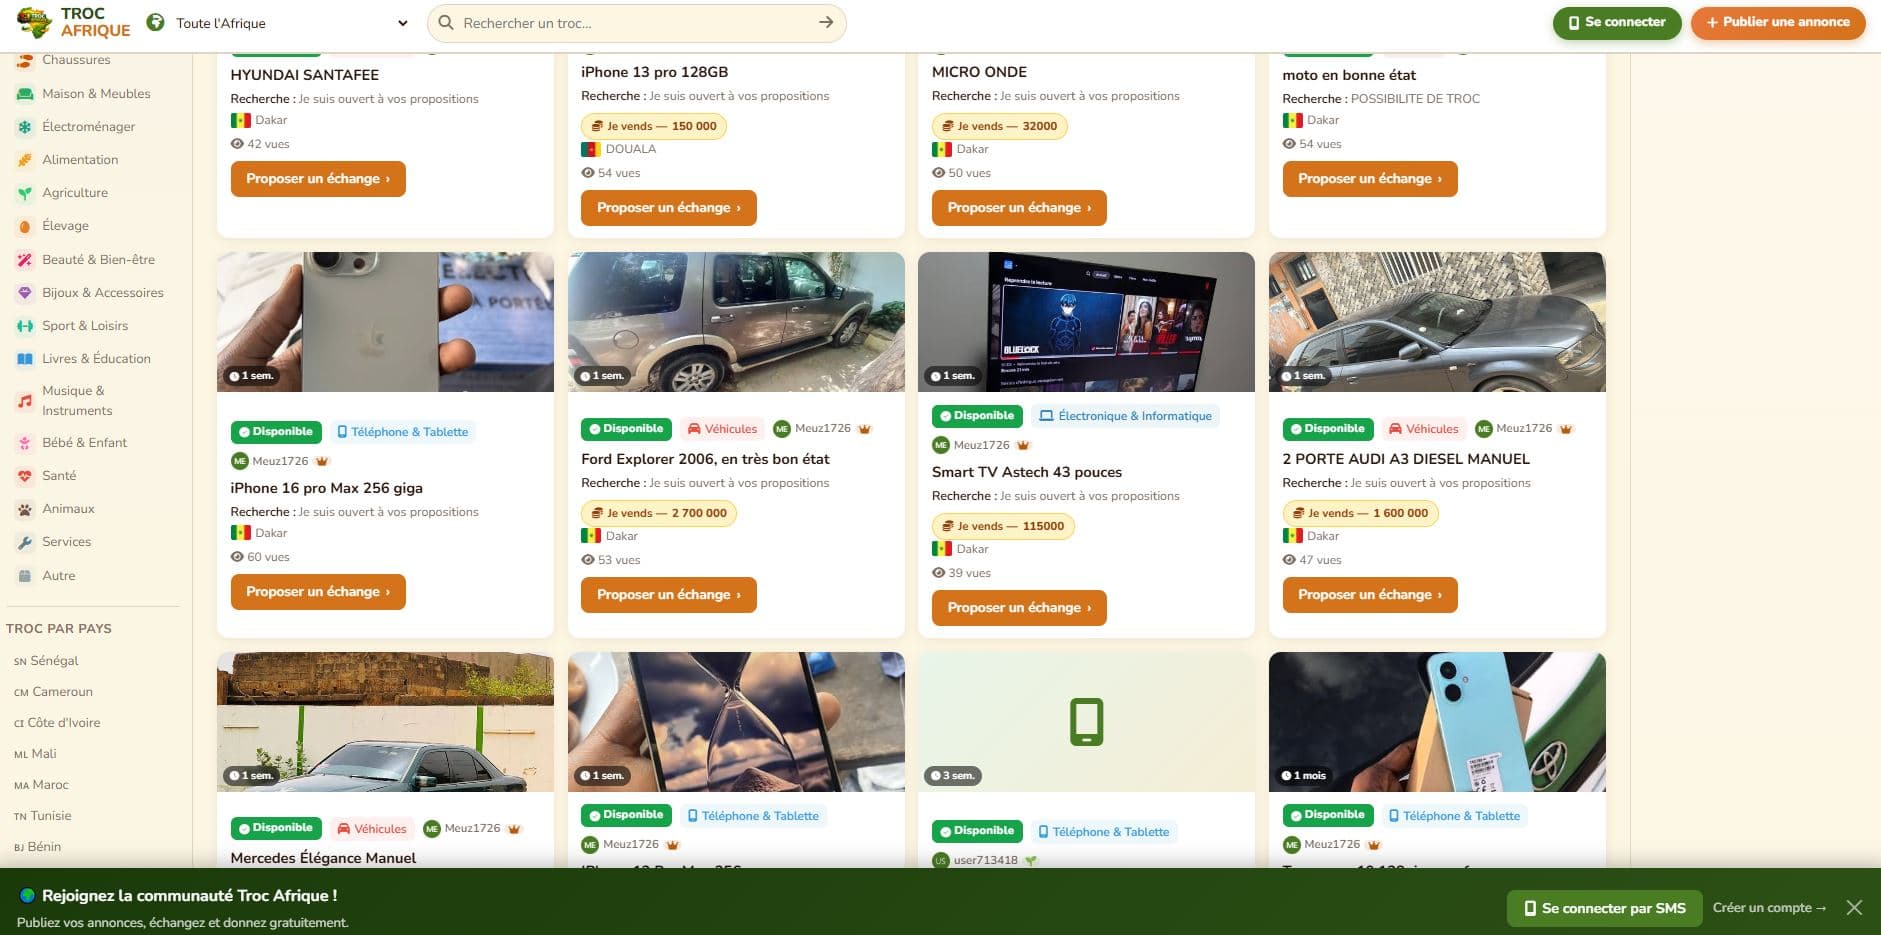This screenshot has width=1881, height=935.
Task: Open the iPhone 16 pro Max photo
Action: [385, 322]
